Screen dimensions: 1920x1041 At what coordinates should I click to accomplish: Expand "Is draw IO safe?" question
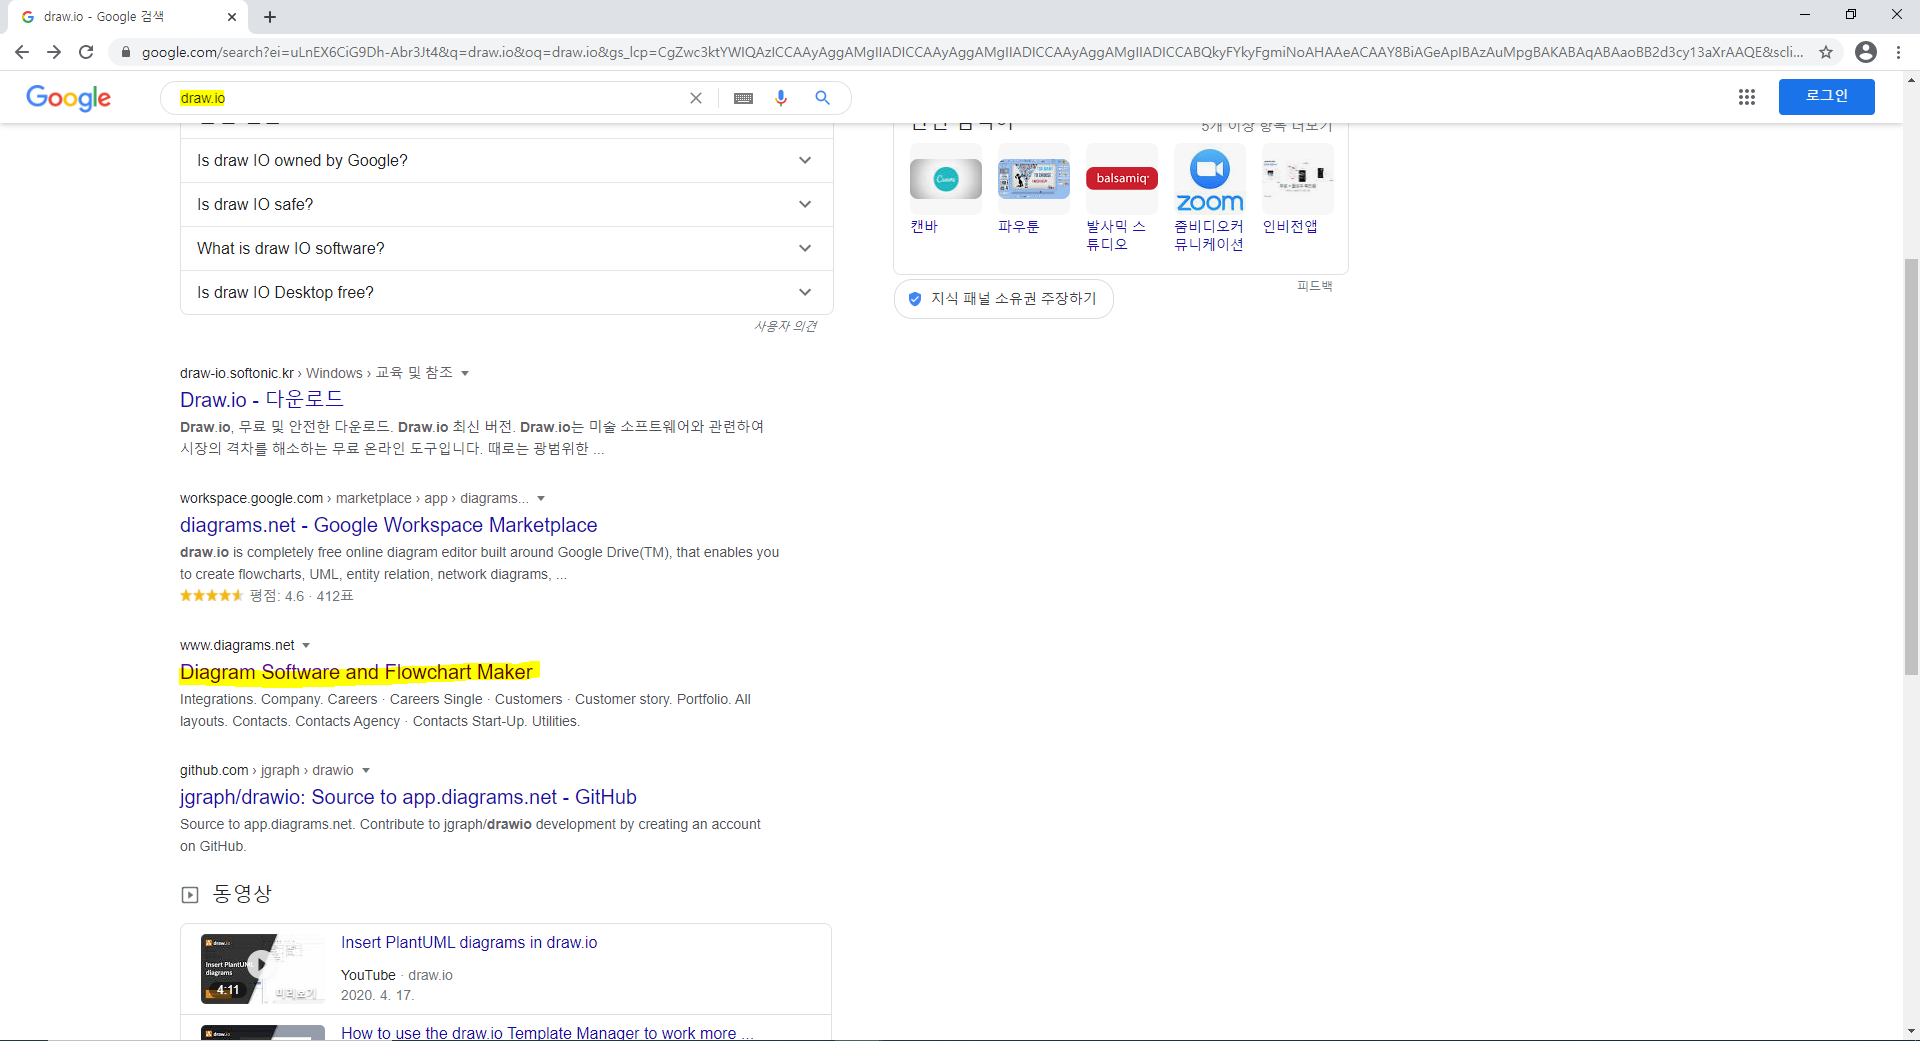pos(506,204)
